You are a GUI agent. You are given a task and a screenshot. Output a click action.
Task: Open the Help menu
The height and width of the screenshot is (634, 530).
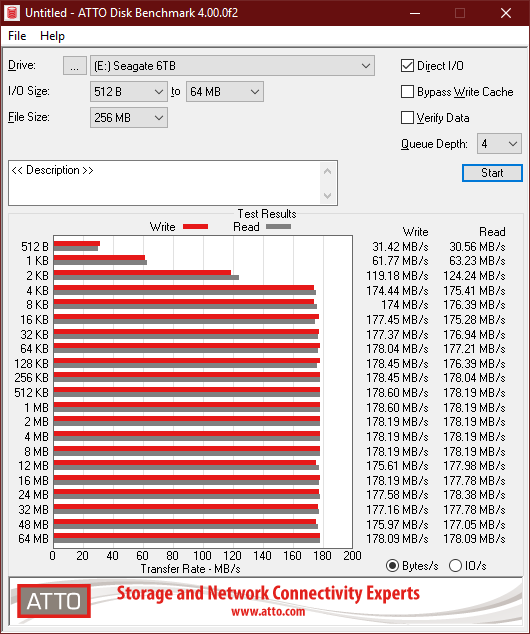coord(52,36)
